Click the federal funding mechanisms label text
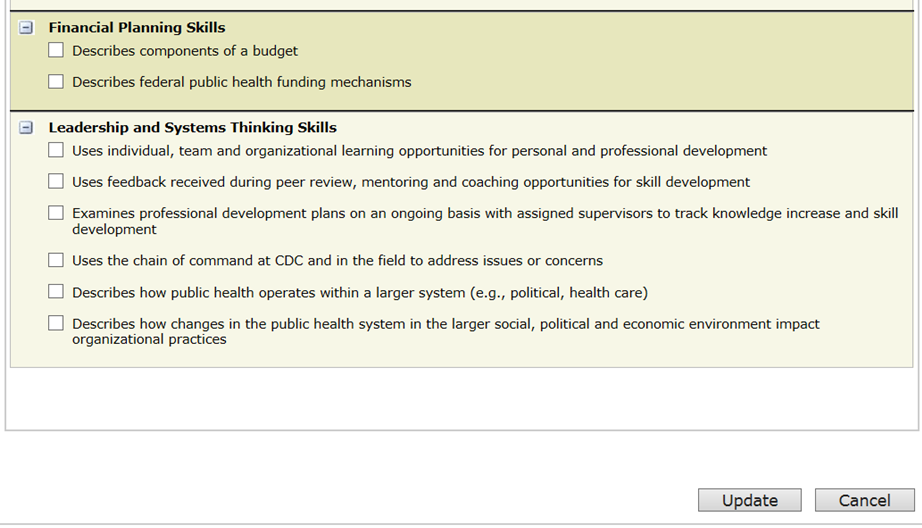The width and height of the screenshot is (922, 528). point(241,82)
